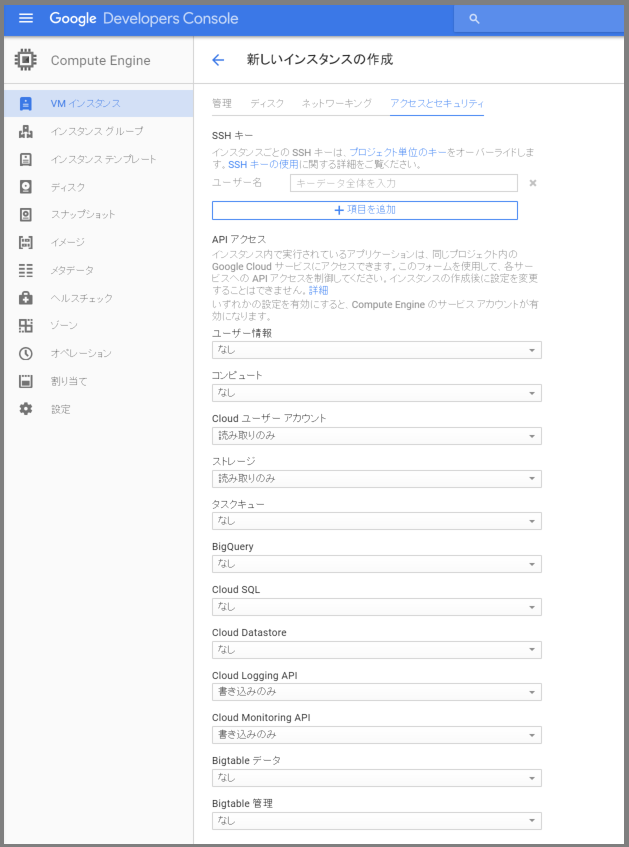
Task: Go back with the left arrow icon
Action: click(x=218, y=60)
